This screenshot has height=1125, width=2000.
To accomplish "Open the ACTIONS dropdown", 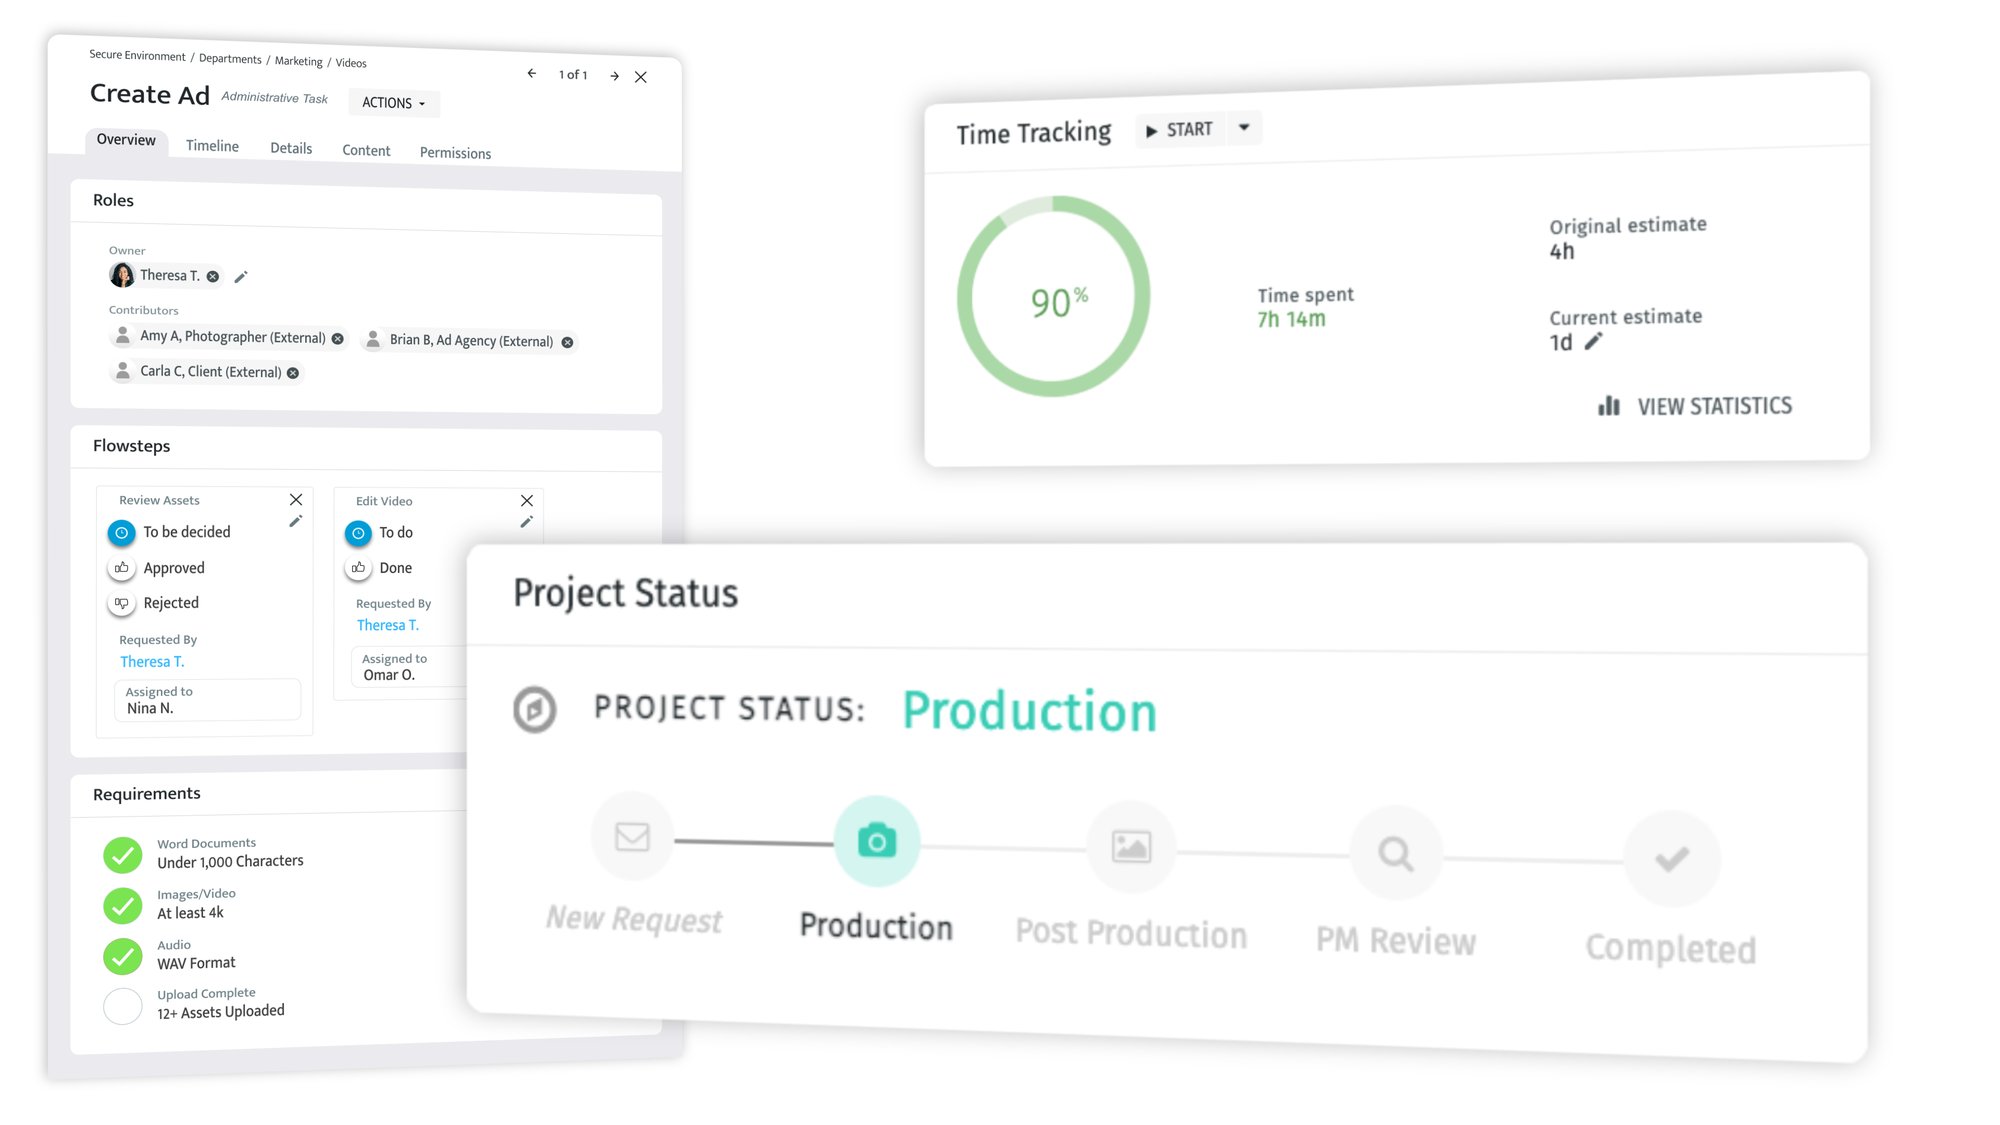I will 393,103.
